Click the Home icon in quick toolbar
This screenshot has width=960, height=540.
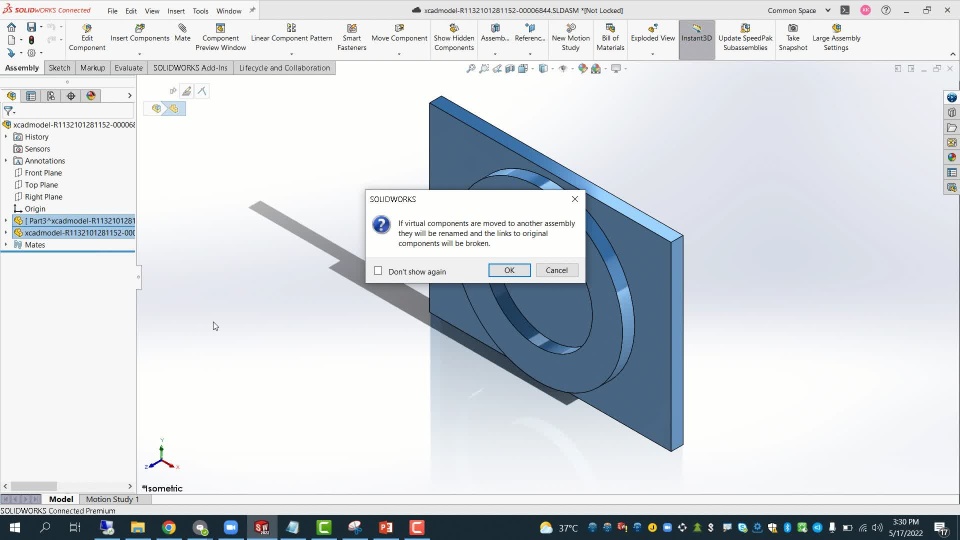click(x=11, y=27)
